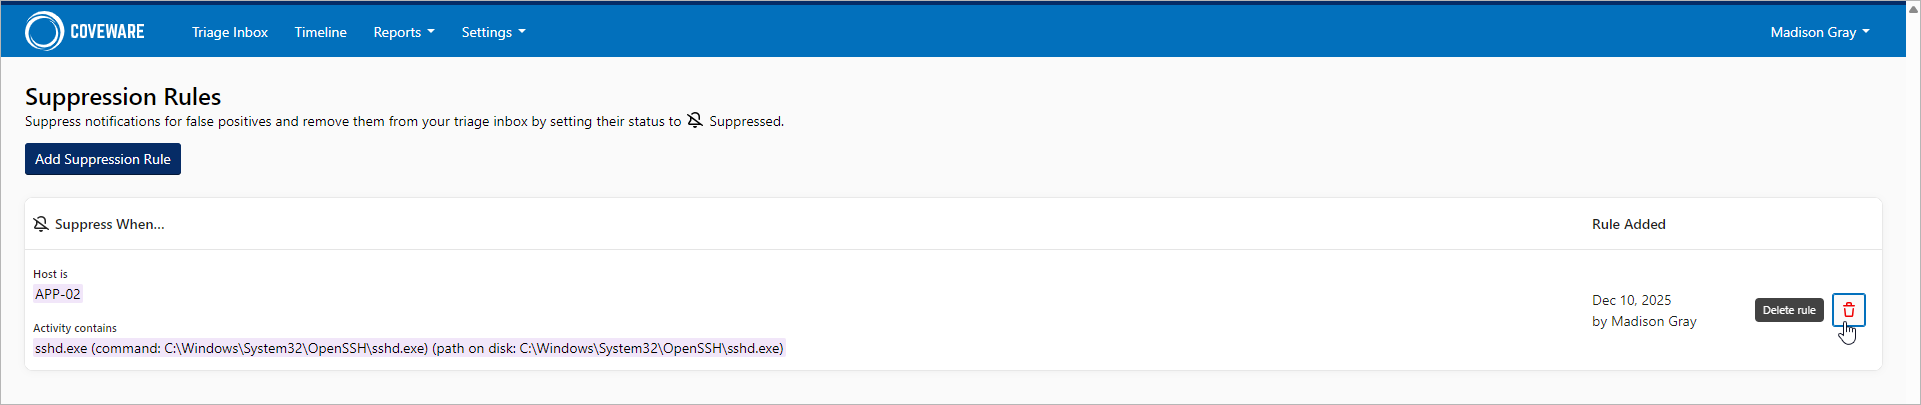Expand the Settings dropdown menu

coord(493,32)
